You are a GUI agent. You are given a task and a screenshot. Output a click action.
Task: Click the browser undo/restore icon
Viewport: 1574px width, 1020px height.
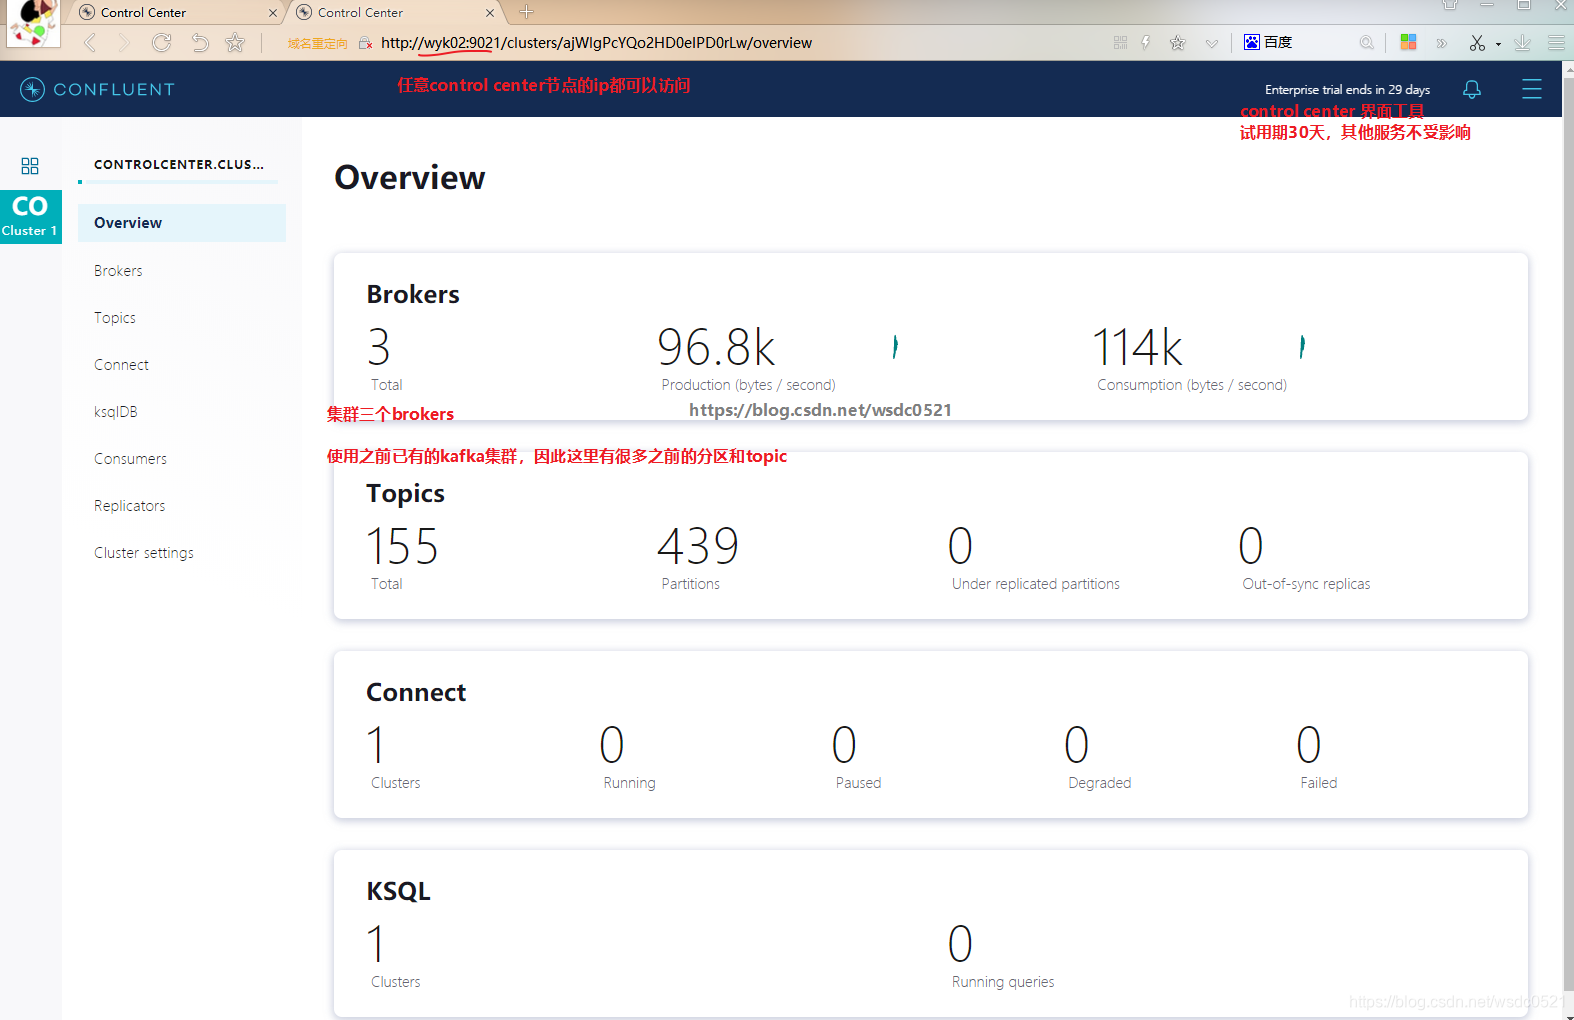tap(200, 42)
